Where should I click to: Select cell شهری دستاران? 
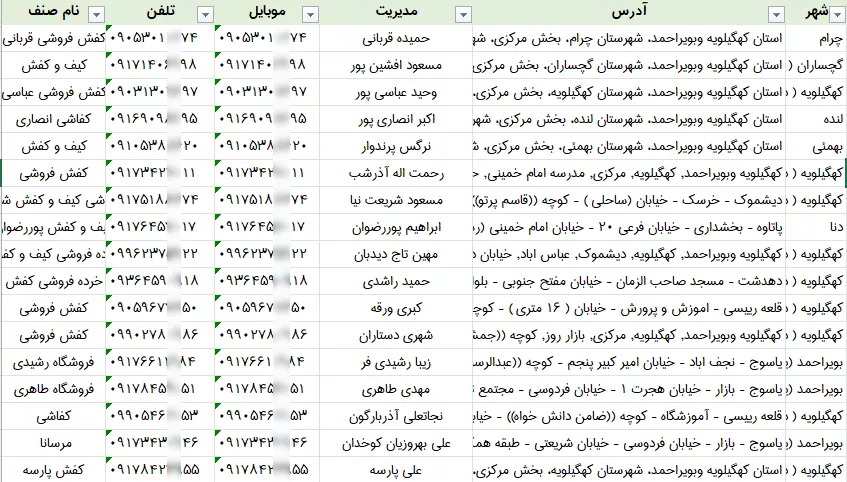(x=396, y=336)
